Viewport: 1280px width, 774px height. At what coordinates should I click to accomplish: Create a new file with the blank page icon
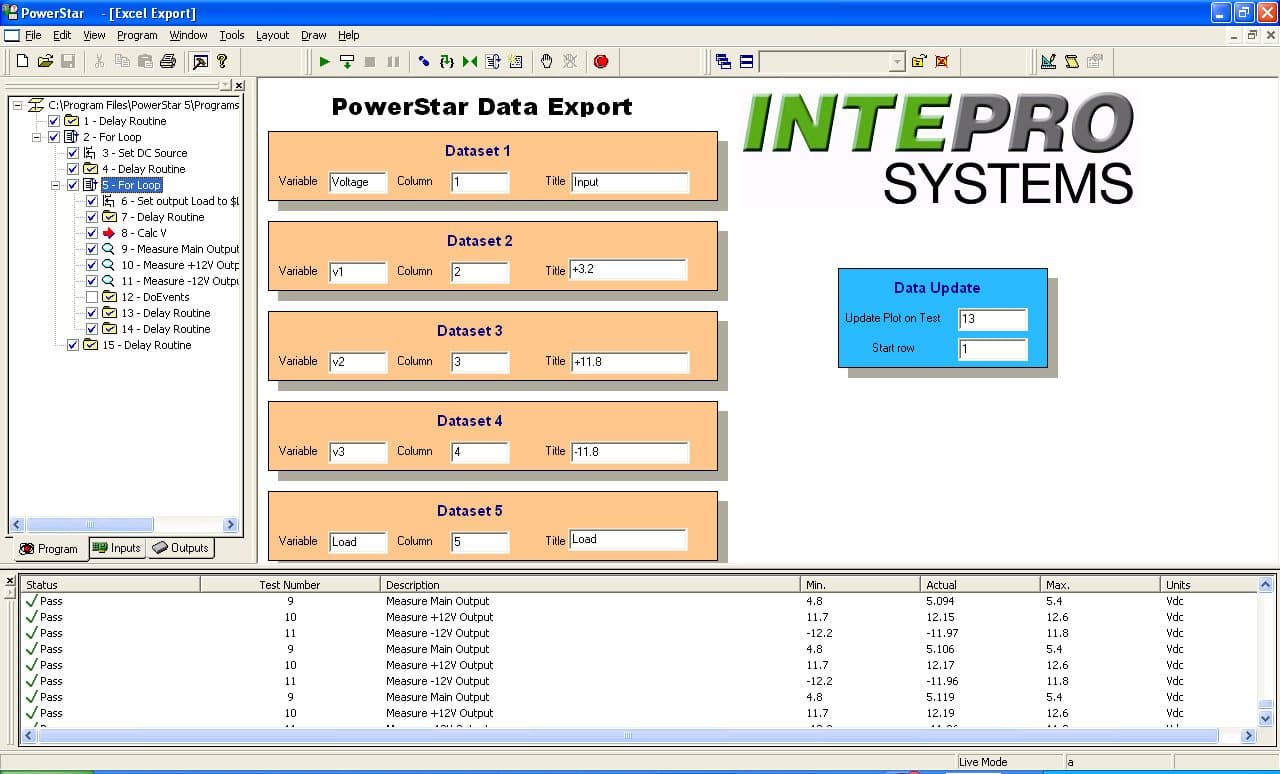tap(22, 61)
